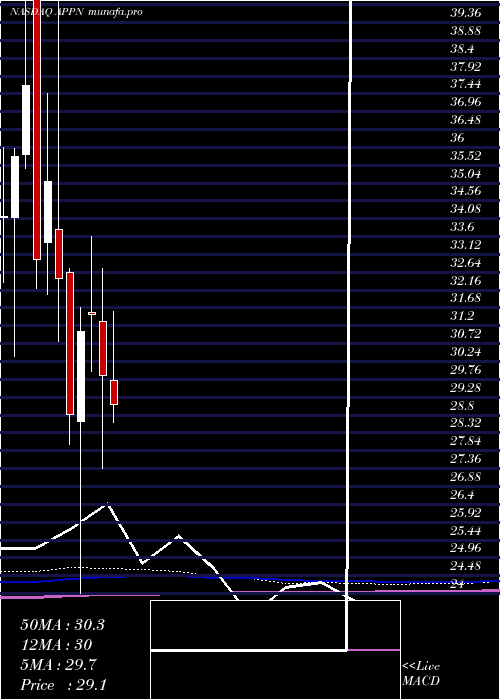This screenshot has height=700, width=500.
Task: Click the 30.24 price axis label
Action: coord(466,352)
